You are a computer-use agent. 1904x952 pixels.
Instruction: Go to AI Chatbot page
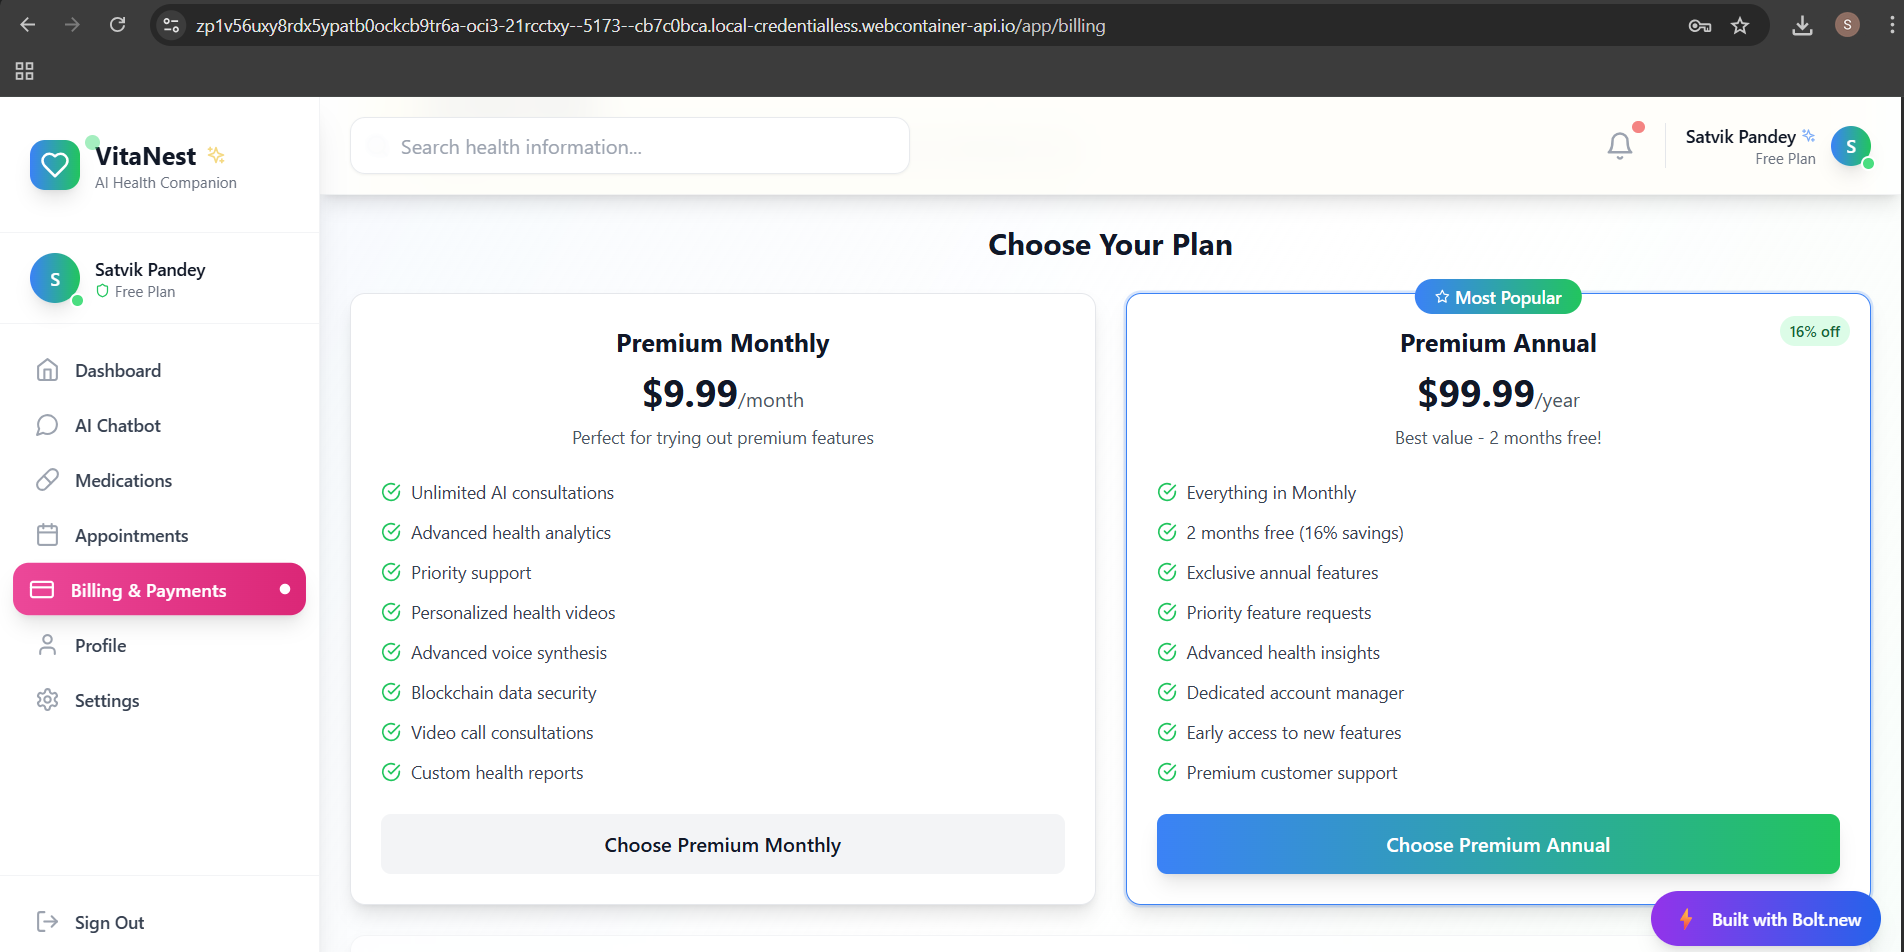160,425
